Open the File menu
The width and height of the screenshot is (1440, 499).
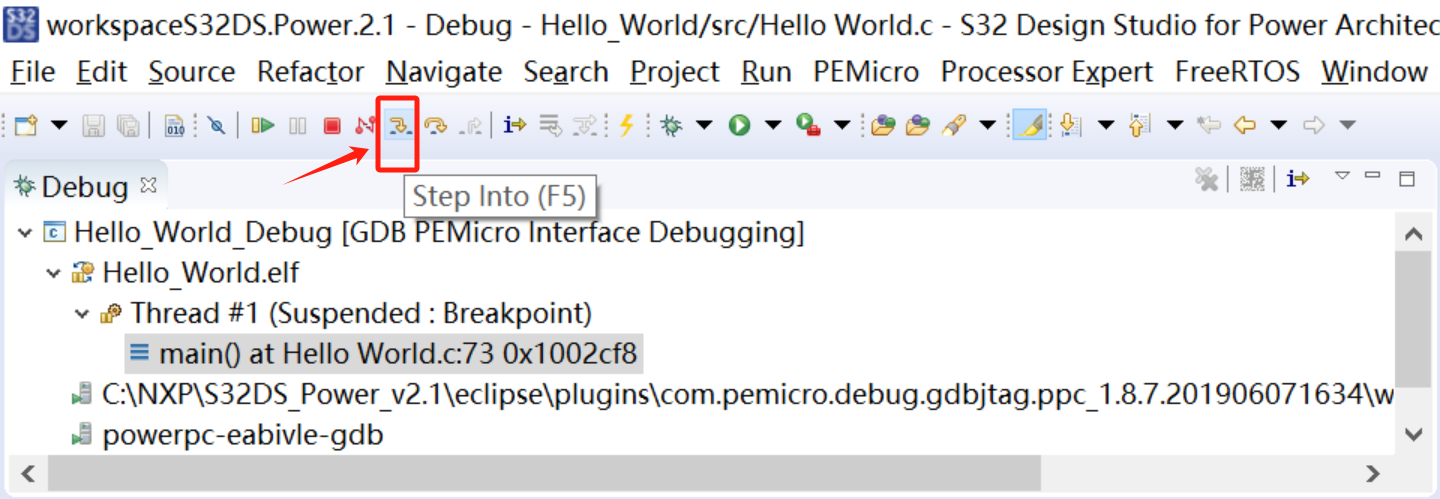[32, 72]
